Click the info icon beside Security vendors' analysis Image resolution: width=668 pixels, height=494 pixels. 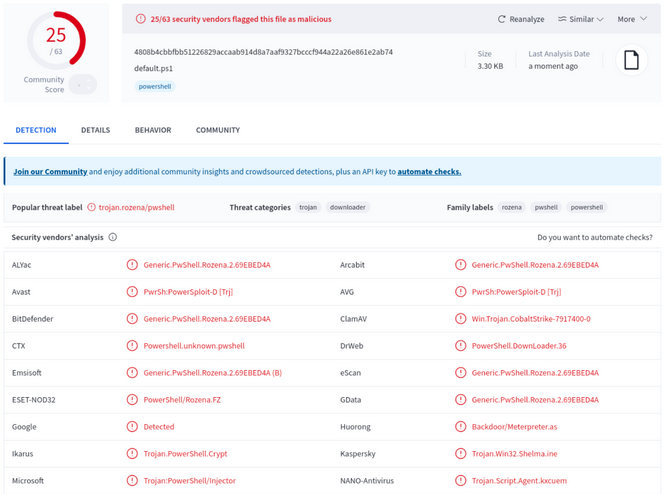pyautogui.click(x=112, y=237)
